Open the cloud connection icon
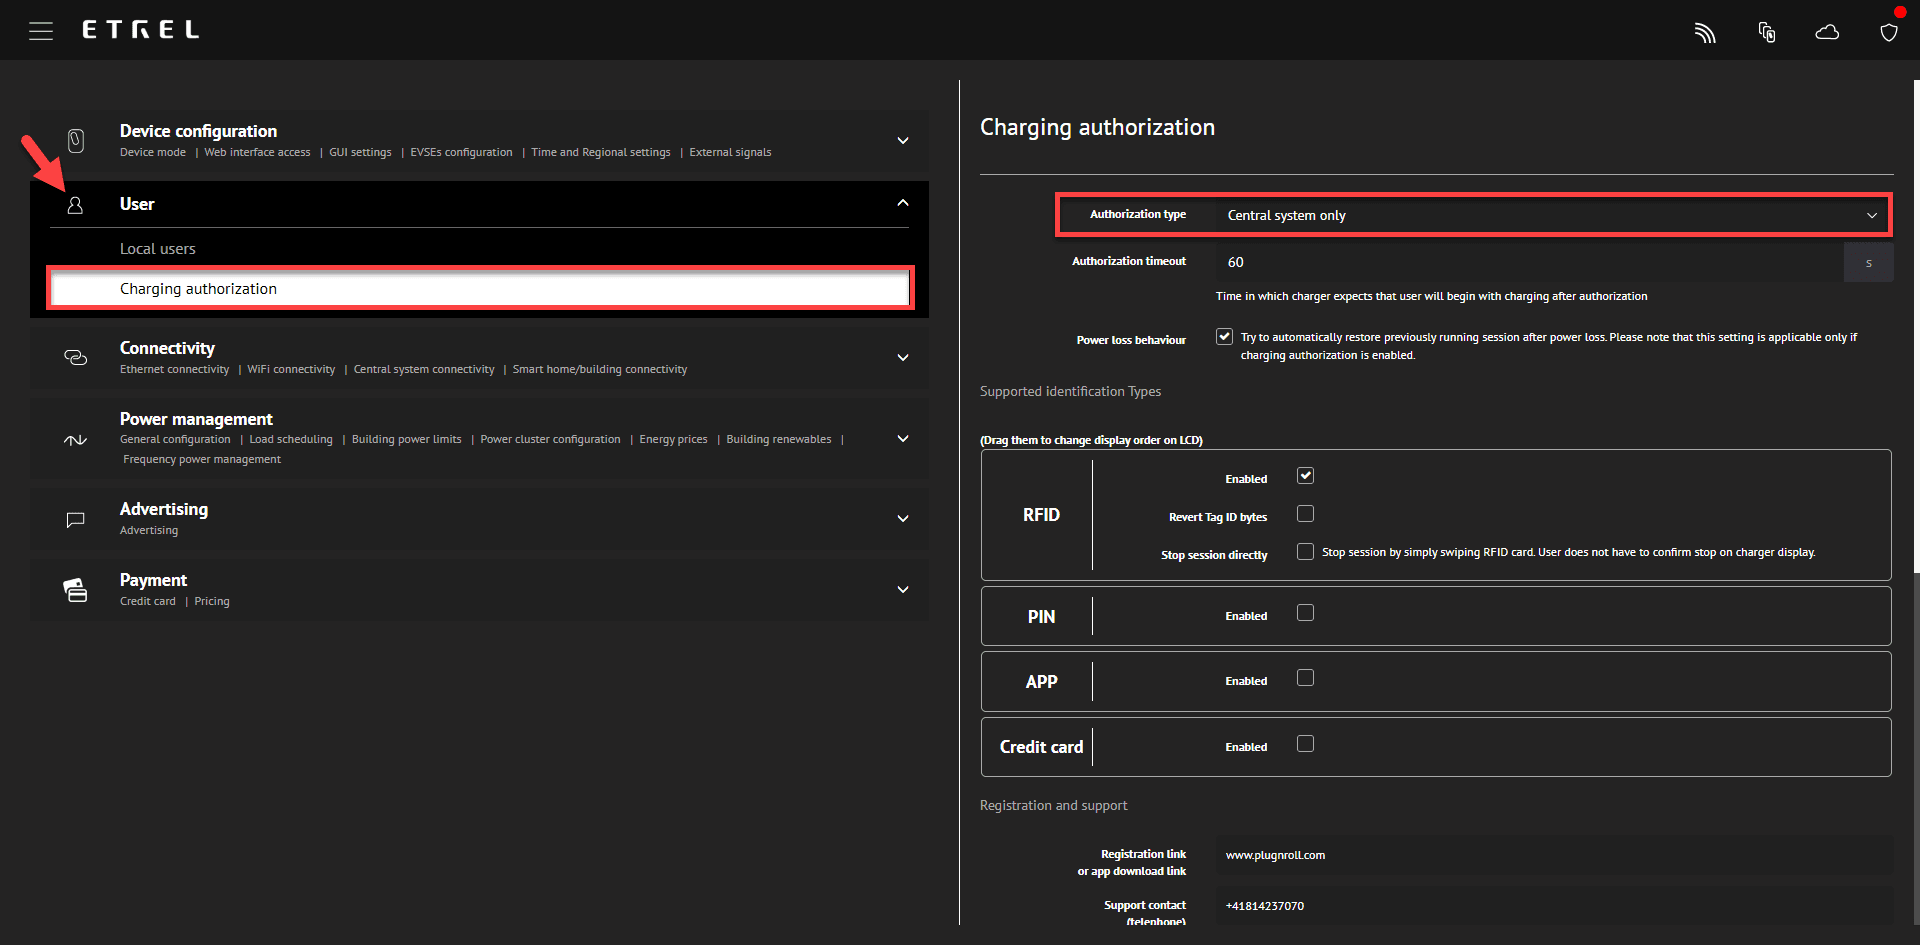Viewport: 1920px width, 945px height. [1827, 33]
